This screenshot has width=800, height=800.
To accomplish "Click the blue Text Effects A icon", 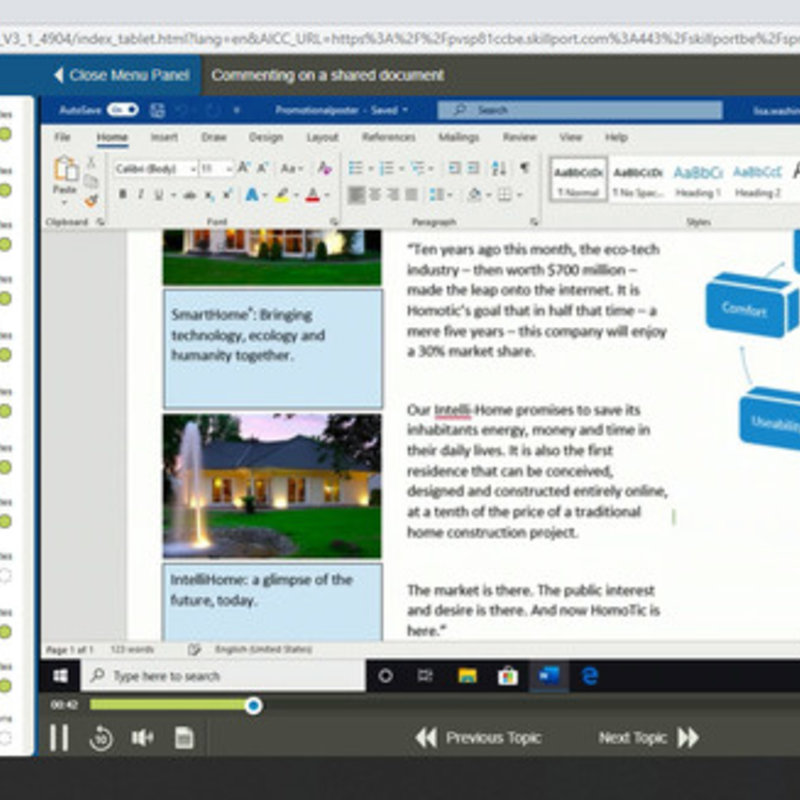I will [x=252, y=194].
